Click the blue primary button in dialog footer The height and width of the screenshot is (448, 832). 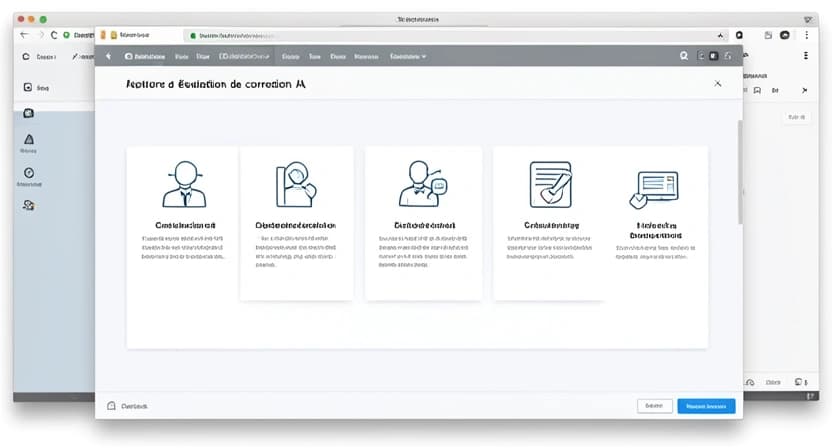(706, 406)
